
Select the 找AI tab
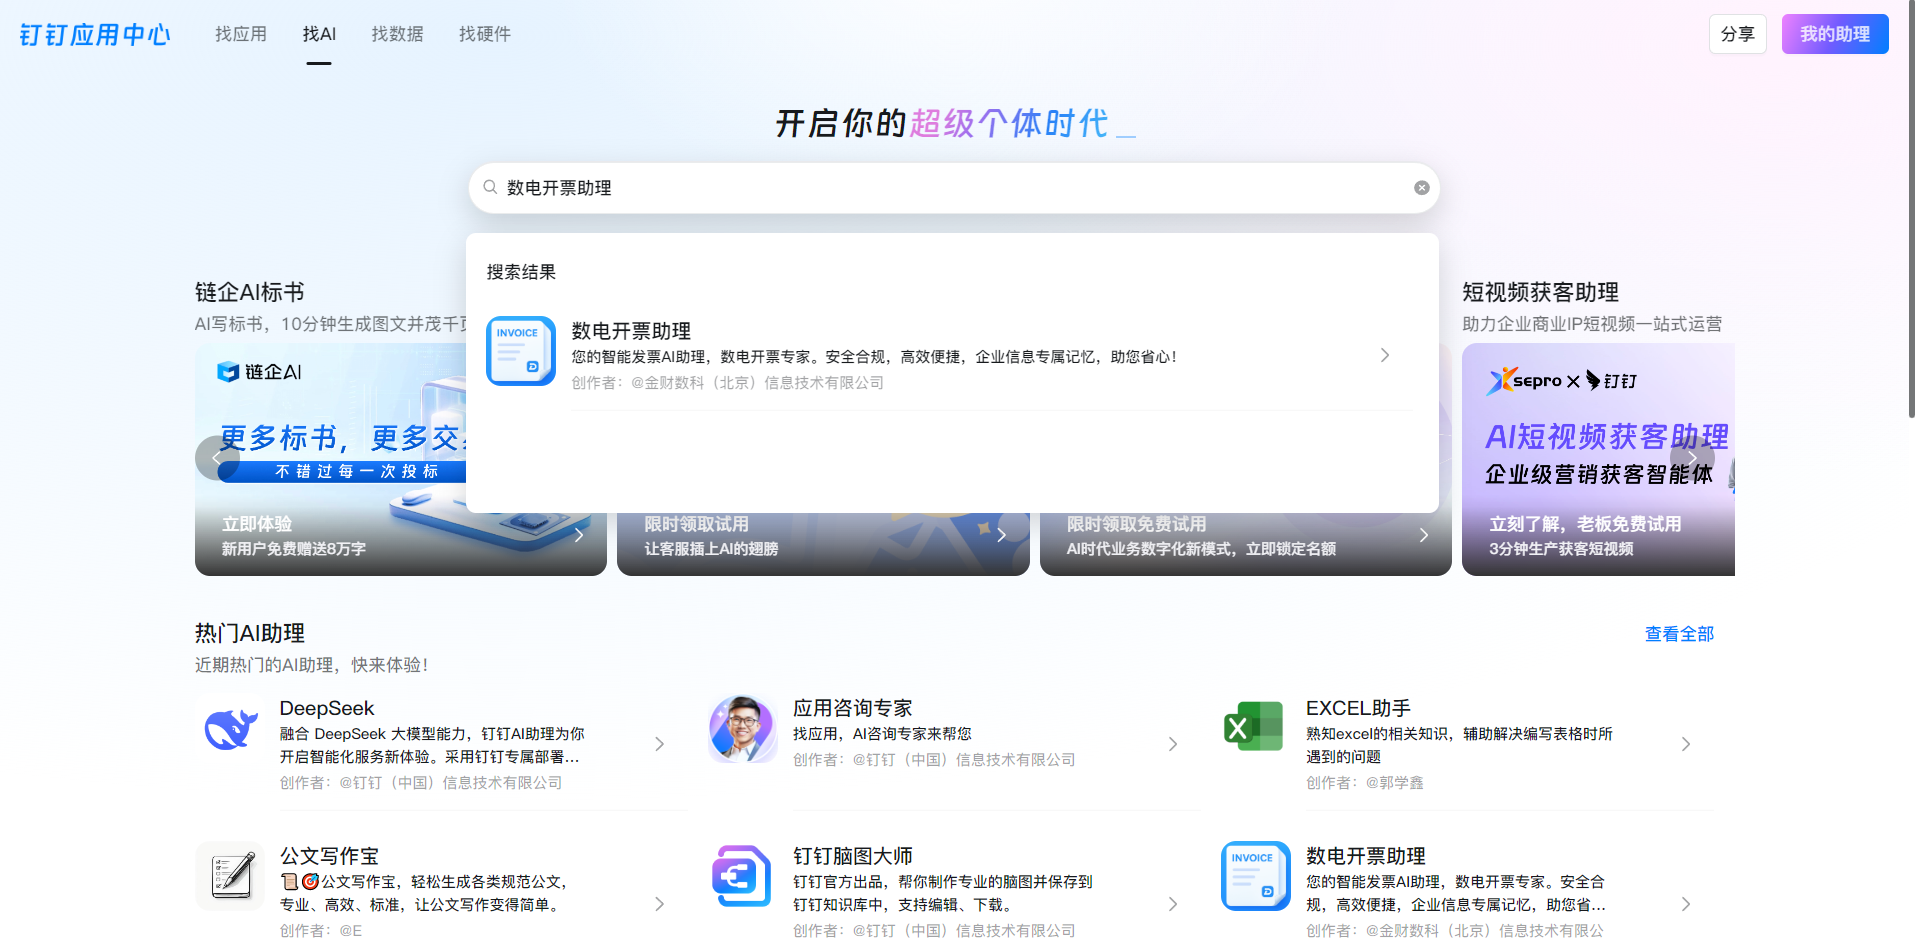point(319,34)
